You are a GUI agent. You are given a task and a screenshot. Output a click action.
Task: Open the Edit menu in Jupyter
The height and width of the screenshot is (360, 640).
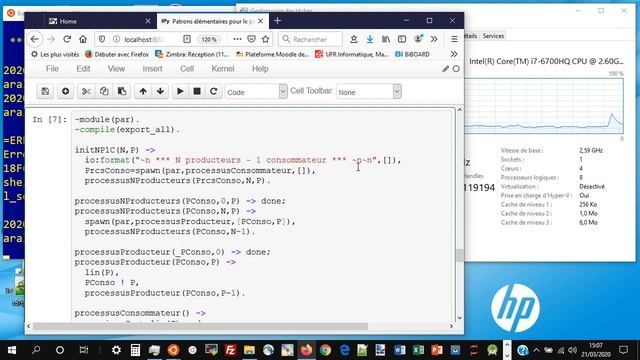(x=83, y=69)
